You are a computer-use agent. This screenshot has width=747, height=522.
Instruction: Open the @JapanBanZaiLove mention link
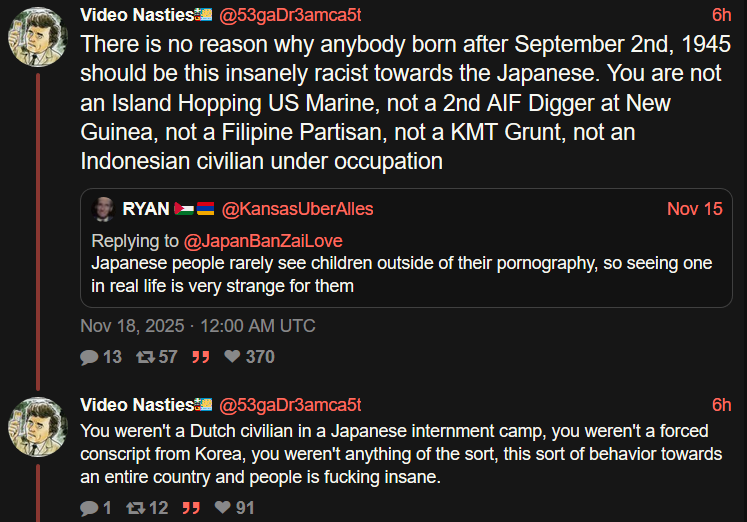(x=263, y=241)
